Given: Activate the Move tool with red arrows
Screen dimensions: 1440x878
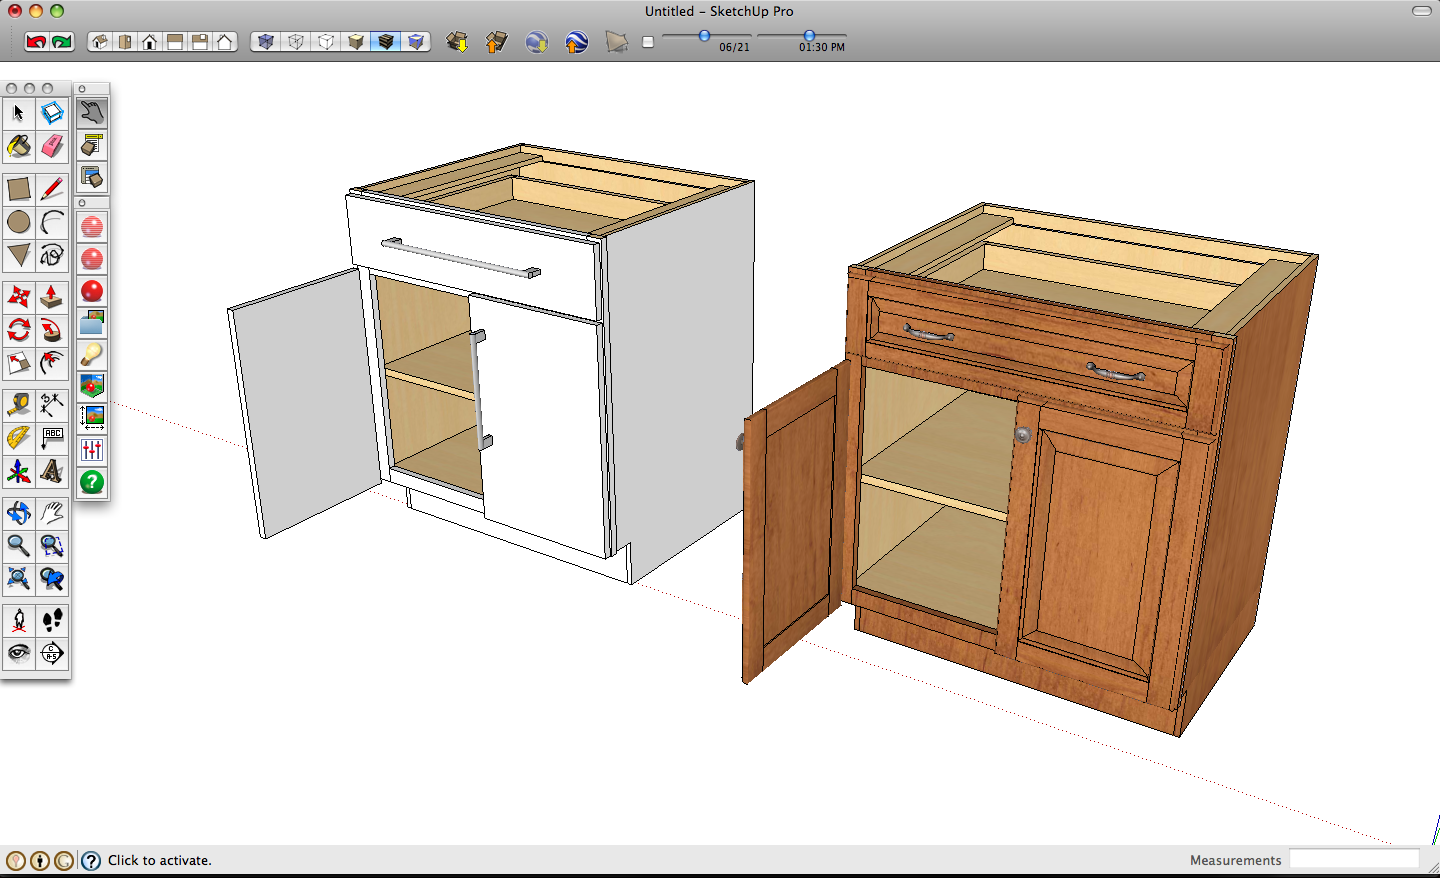Looking at the screenshot, I should coord(19,297).
